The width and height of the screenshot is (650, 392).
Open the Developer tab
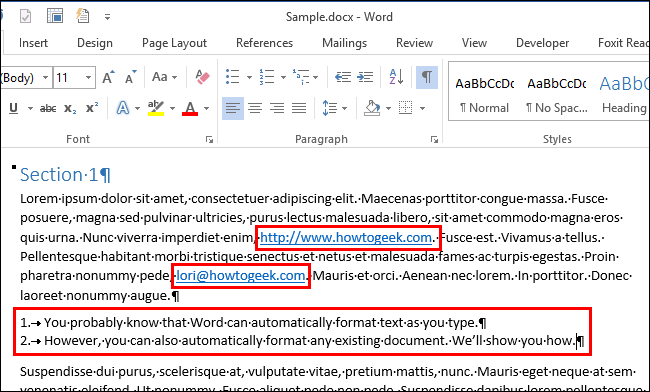click(x=543, y=43)
